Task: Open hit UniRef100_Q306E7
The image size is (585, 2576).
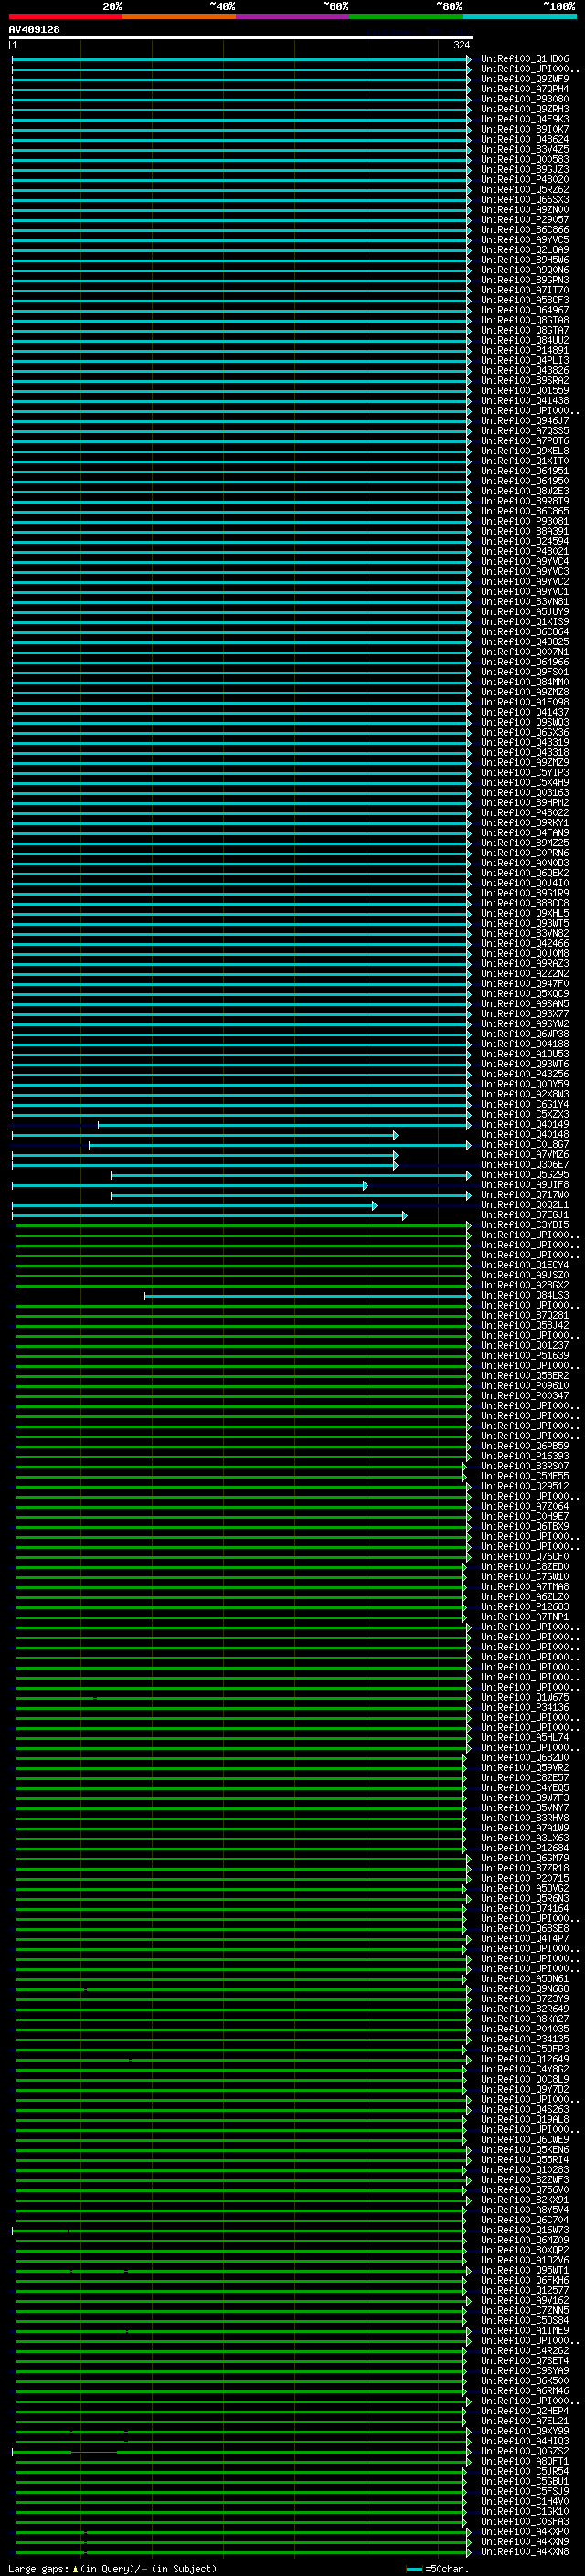Action: 525,1165
